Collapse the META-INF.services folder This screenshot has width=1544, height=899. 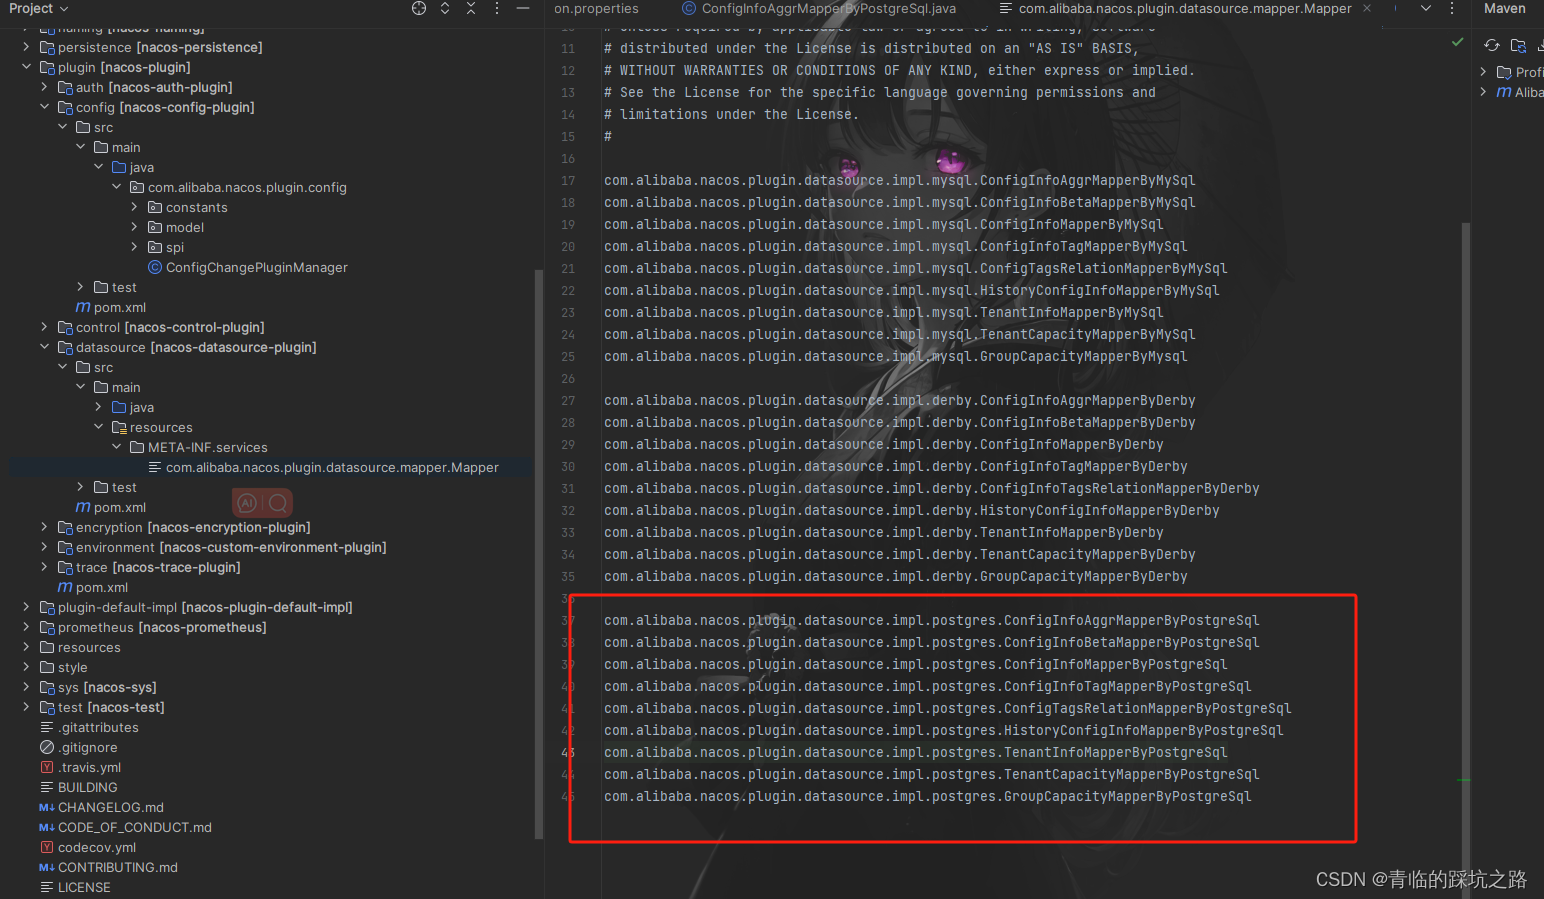[116, 447]
